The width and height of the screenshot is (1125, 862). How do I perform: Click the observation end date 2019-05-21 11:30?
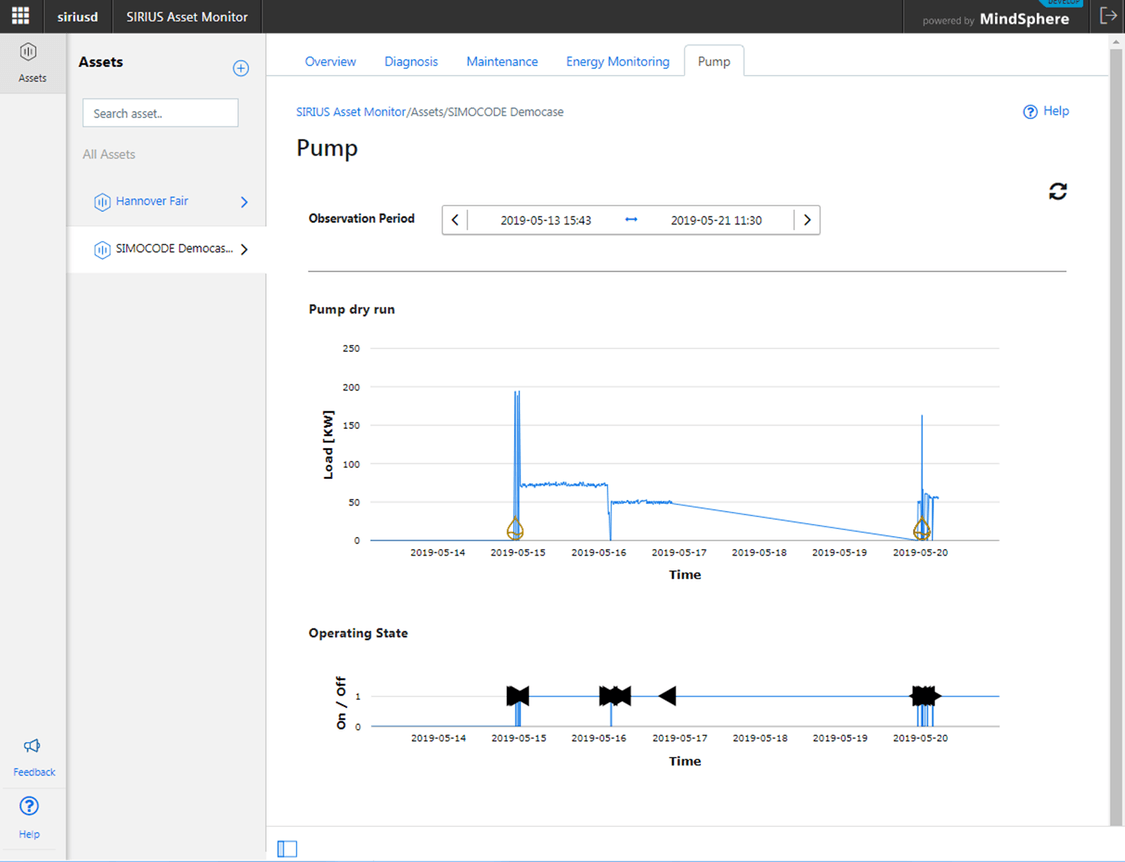click(x=716, y=220)
